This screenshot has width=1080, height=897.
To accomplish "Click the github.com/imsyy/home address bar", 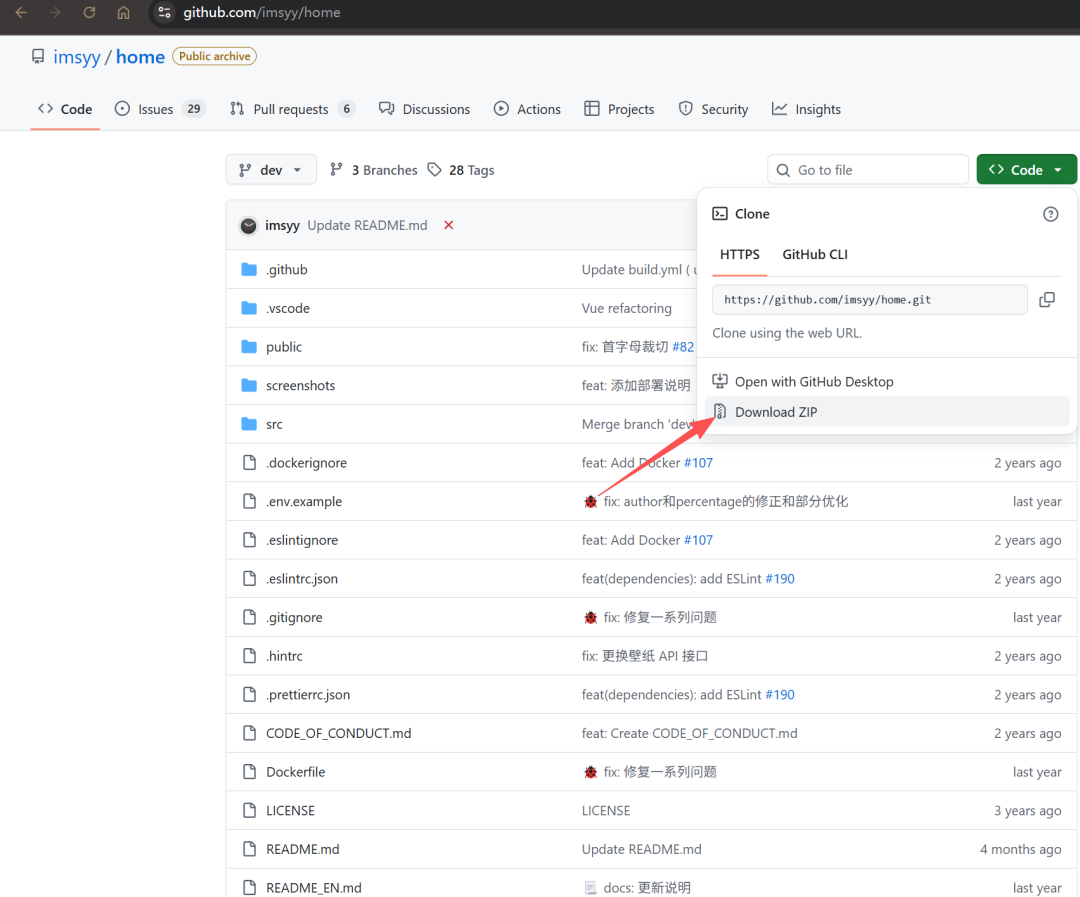I will pyautogui.click(x=262, y=12).
